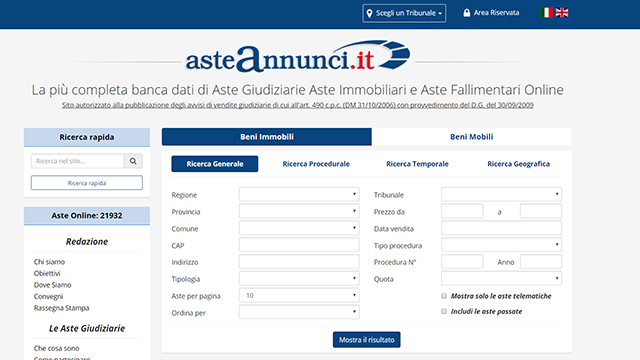Screen dimensions: 640x360
Task: Open the Quota dropdown
Action: pyautogui.click(x=501, y=279)
